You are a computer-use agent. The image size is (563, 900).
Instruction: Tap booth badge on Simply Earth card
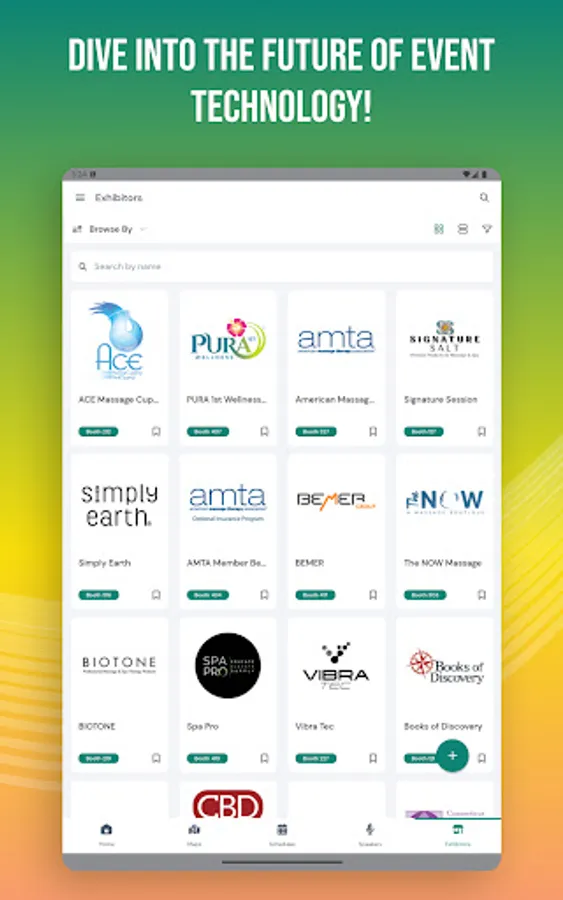point(99,595)
